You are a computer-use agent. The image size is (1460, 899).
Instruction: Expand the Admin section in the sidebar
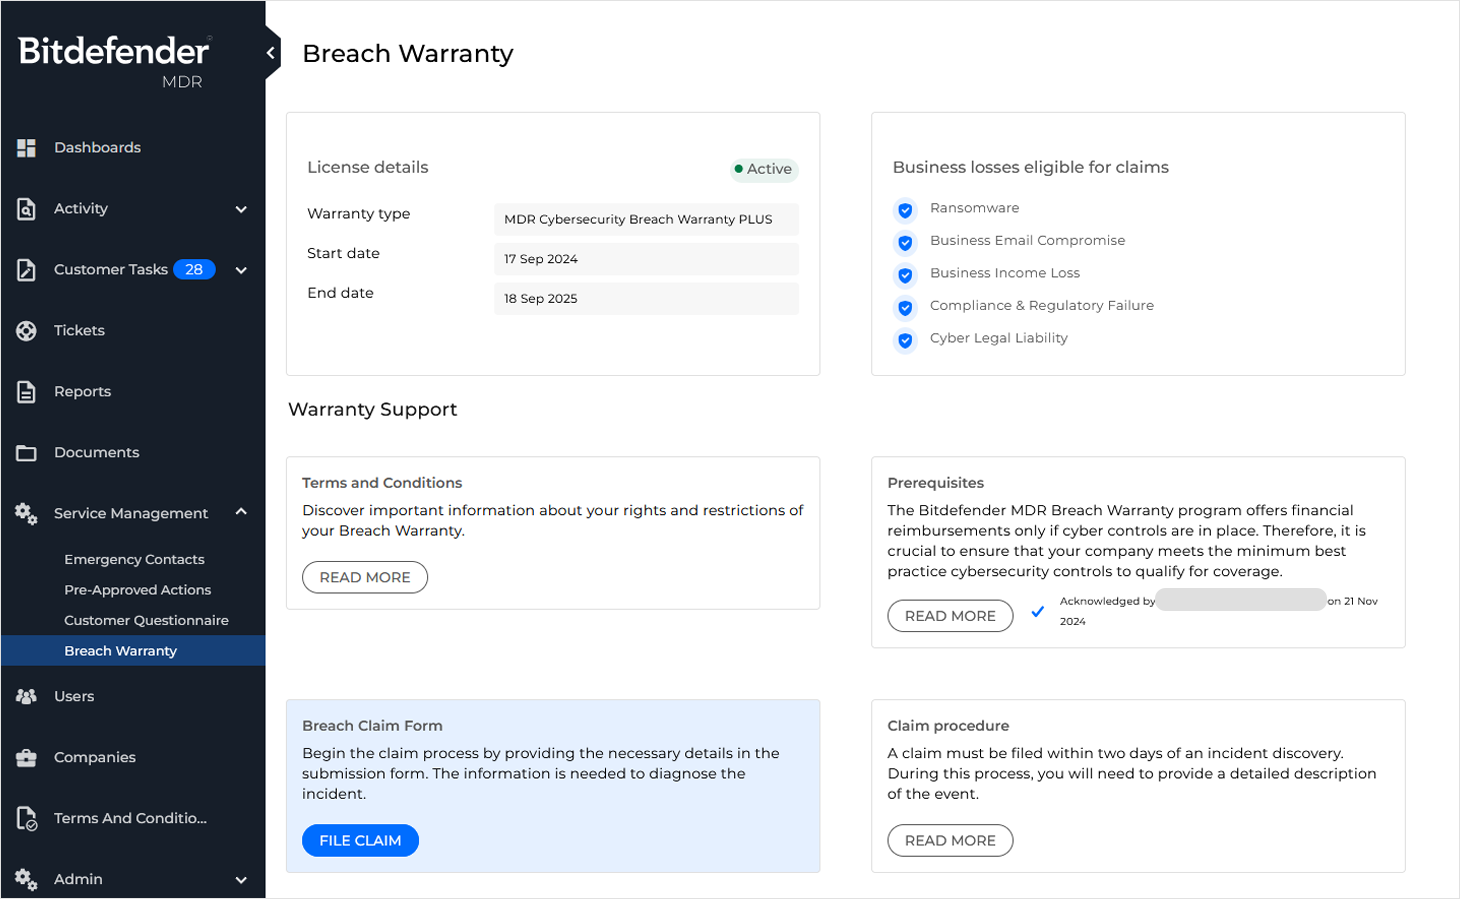pos(240,880)
